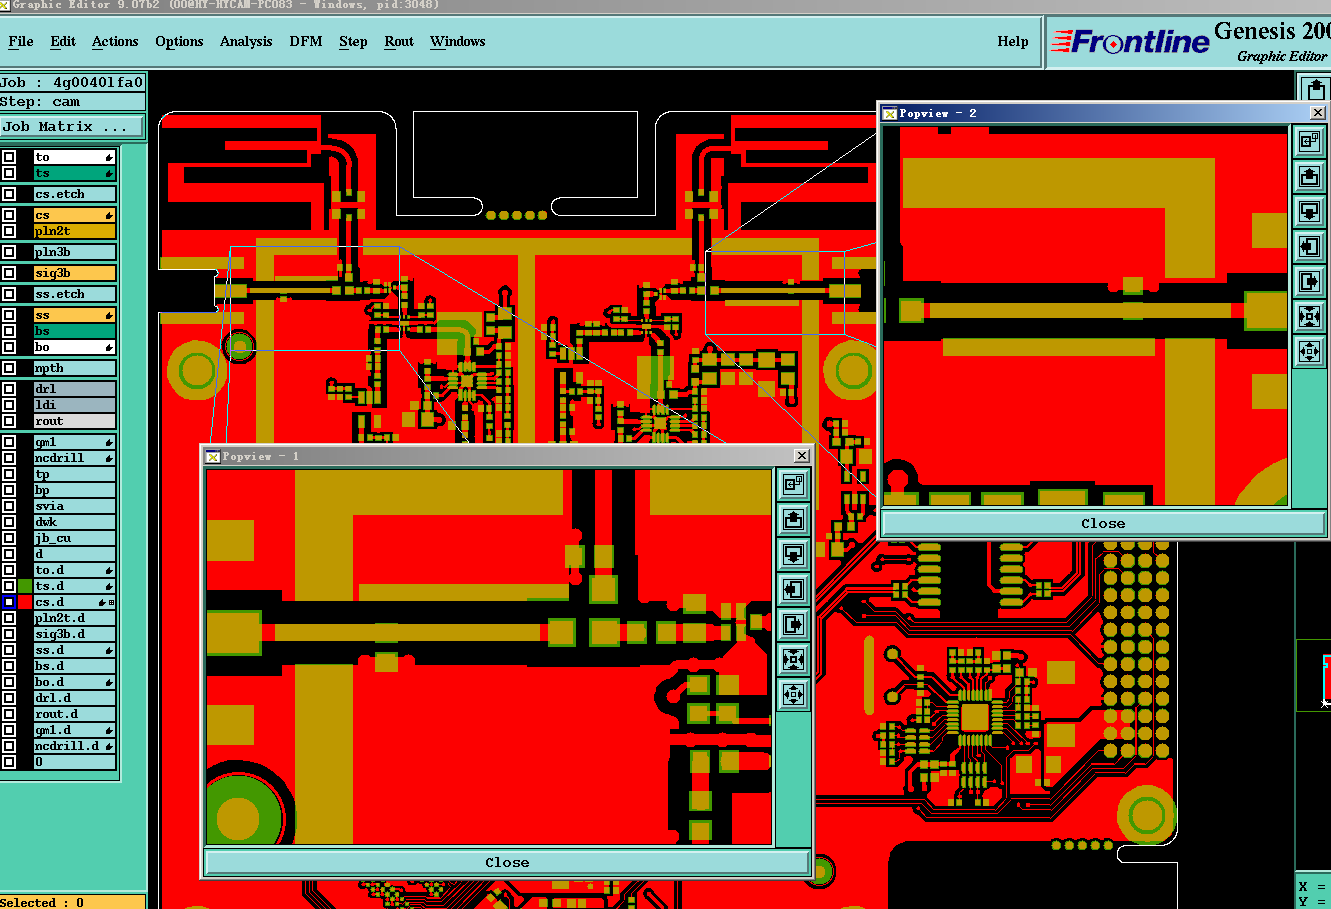
Task: Open the Edit menu
Action: [63, 41]
